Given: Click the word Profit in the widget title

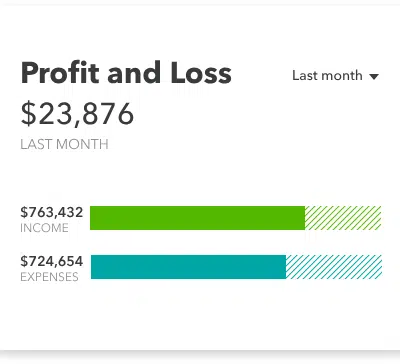Looking at the screenshot, I should [60, 73].
